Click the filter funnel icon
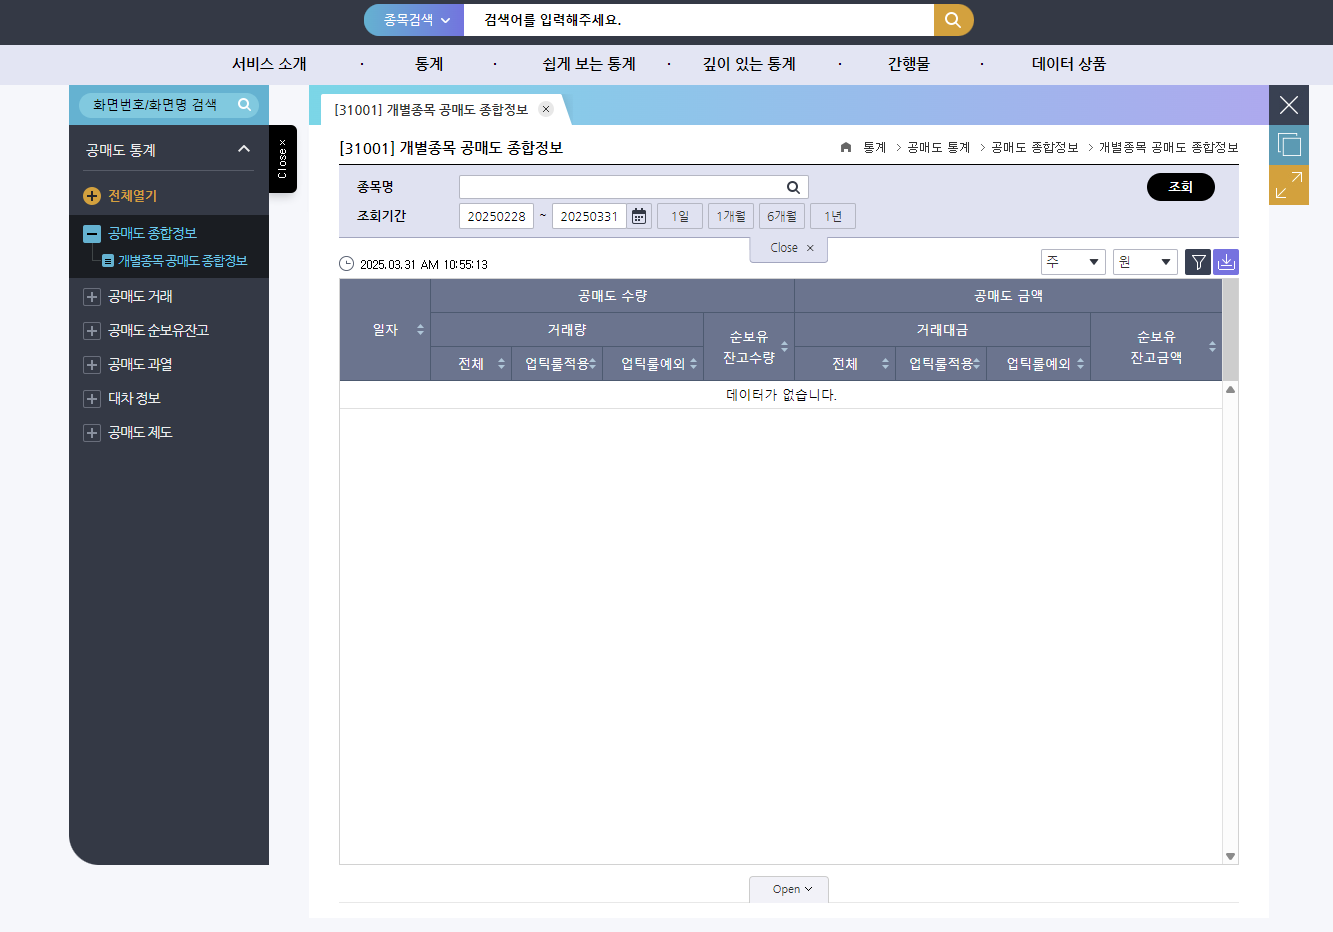This screenshot has height=932, width=1333. (x=1198, y=262)
